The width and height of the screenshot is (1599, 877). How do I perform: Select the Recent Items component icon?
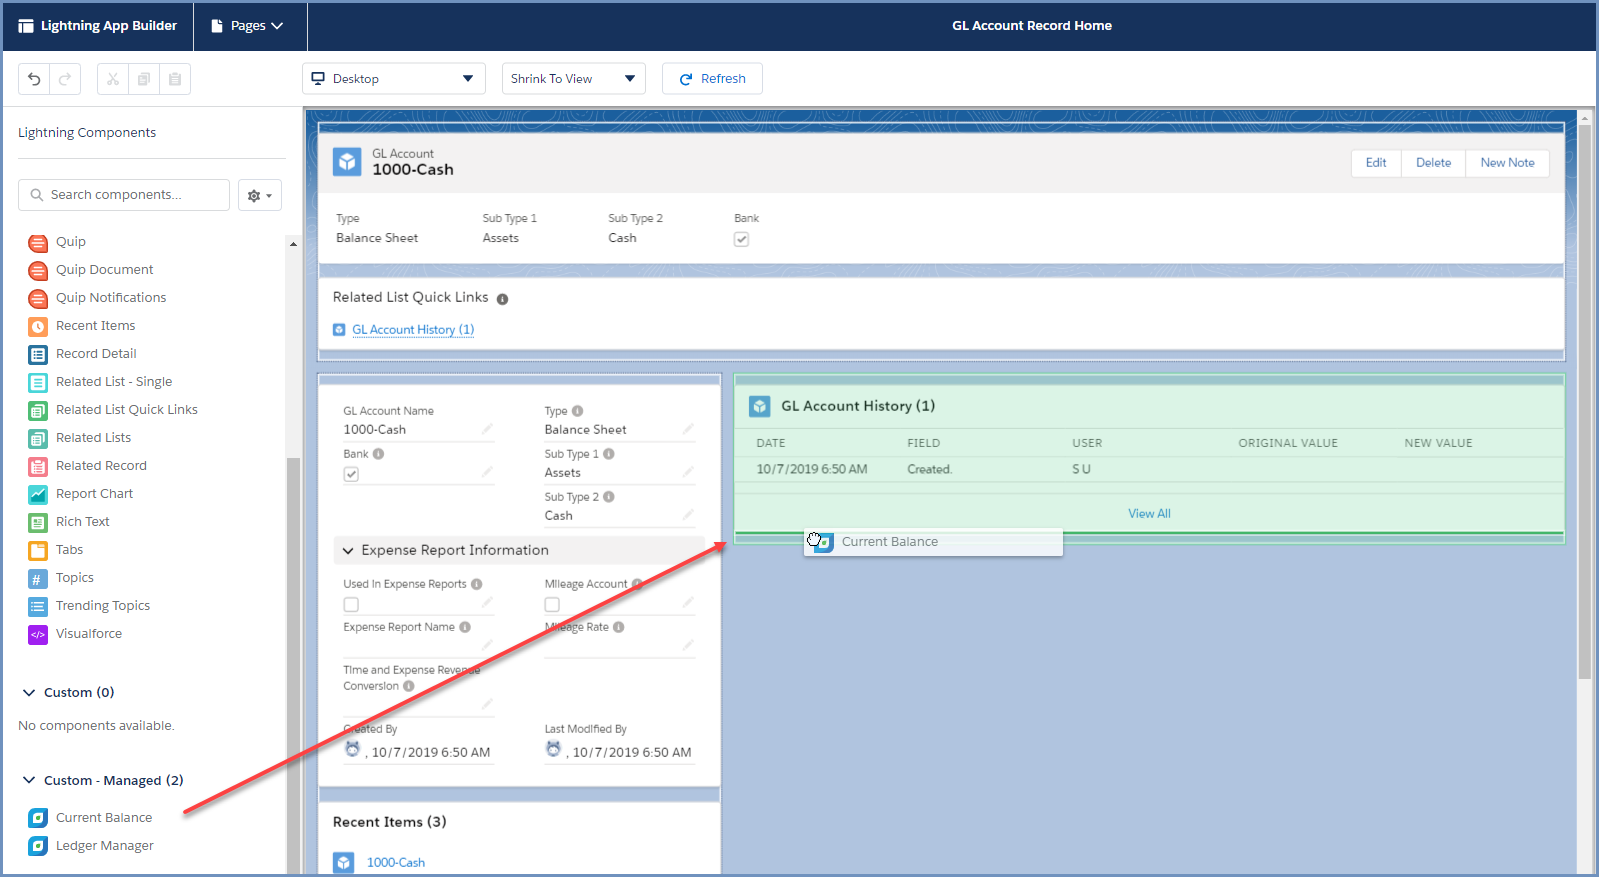pos(38,326)
